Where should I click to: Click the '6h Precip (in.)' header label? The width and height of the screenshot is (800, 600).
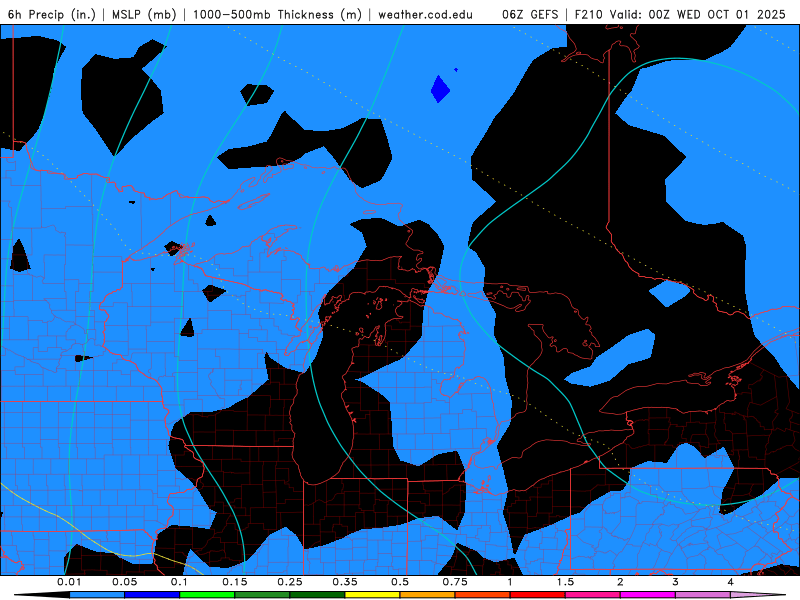point(52,14)
